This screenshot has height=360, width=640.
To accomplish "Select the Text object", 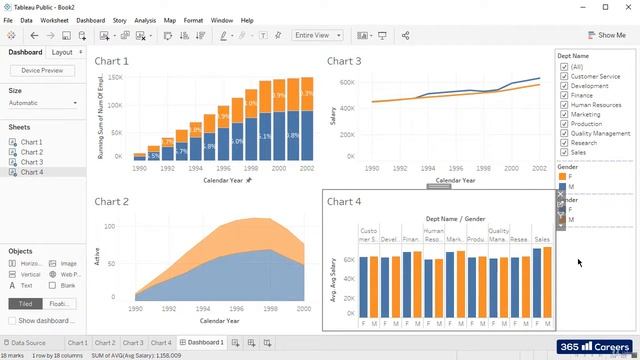I will point(21,285).
